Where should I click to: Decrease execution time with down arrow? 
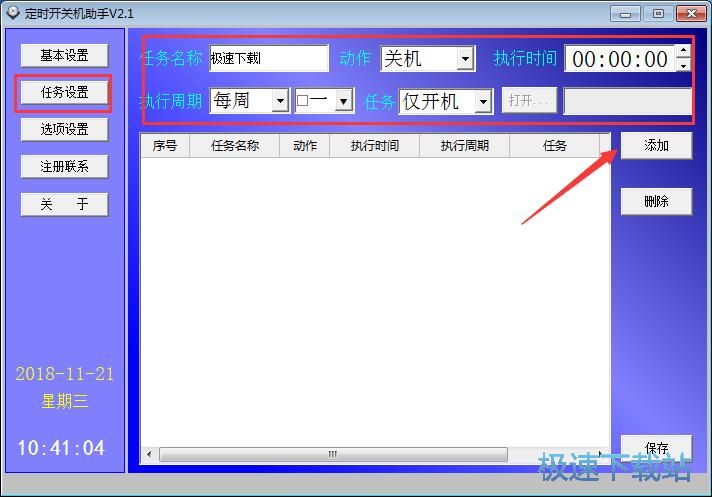click(683, 66)
